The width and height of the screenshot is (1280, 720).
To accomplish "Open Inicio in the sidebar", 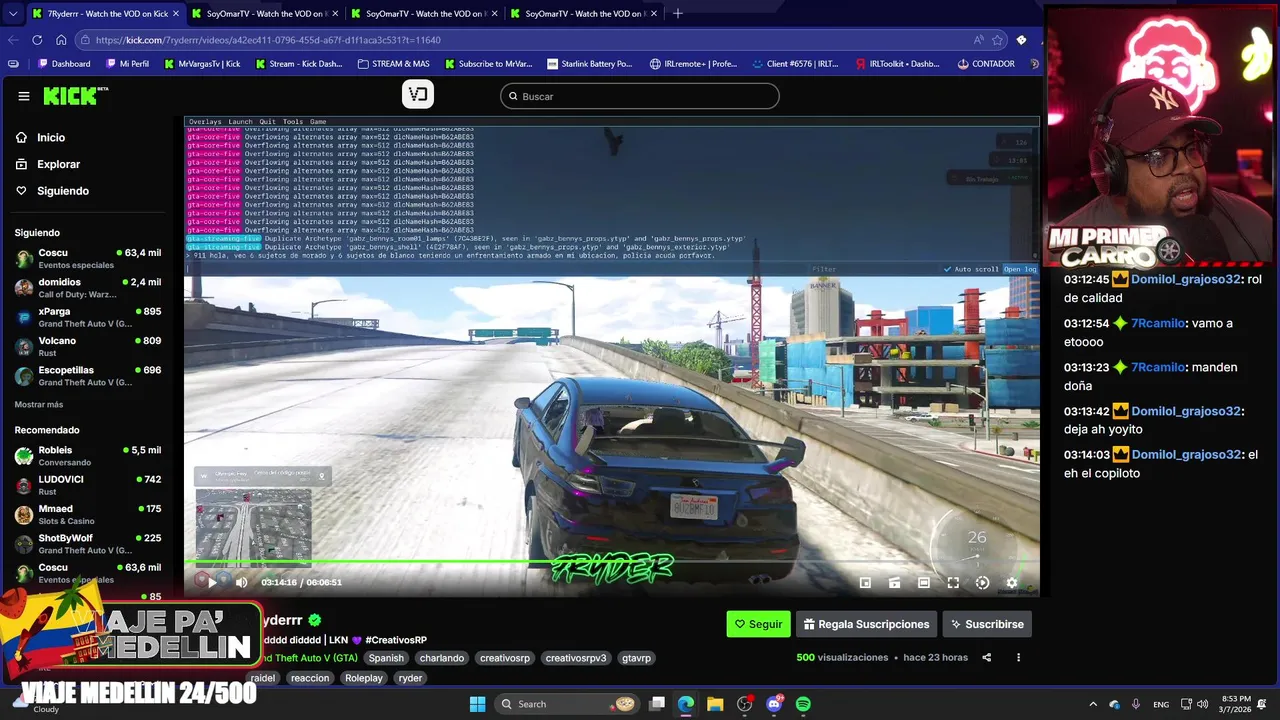I will [x=41, y=137].
